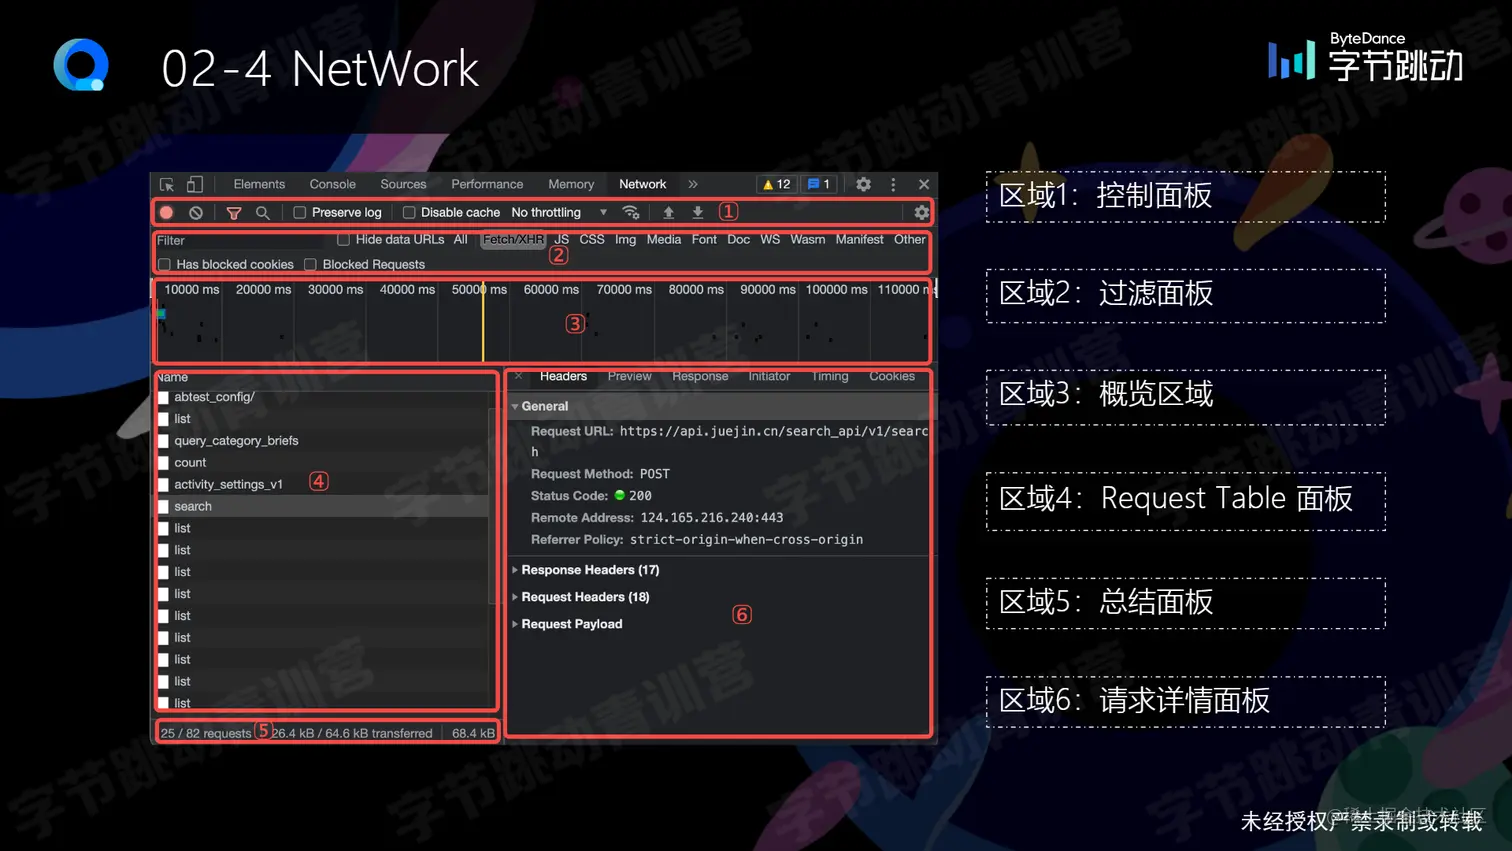Activate the inspect element picker icon

point(167,184)
